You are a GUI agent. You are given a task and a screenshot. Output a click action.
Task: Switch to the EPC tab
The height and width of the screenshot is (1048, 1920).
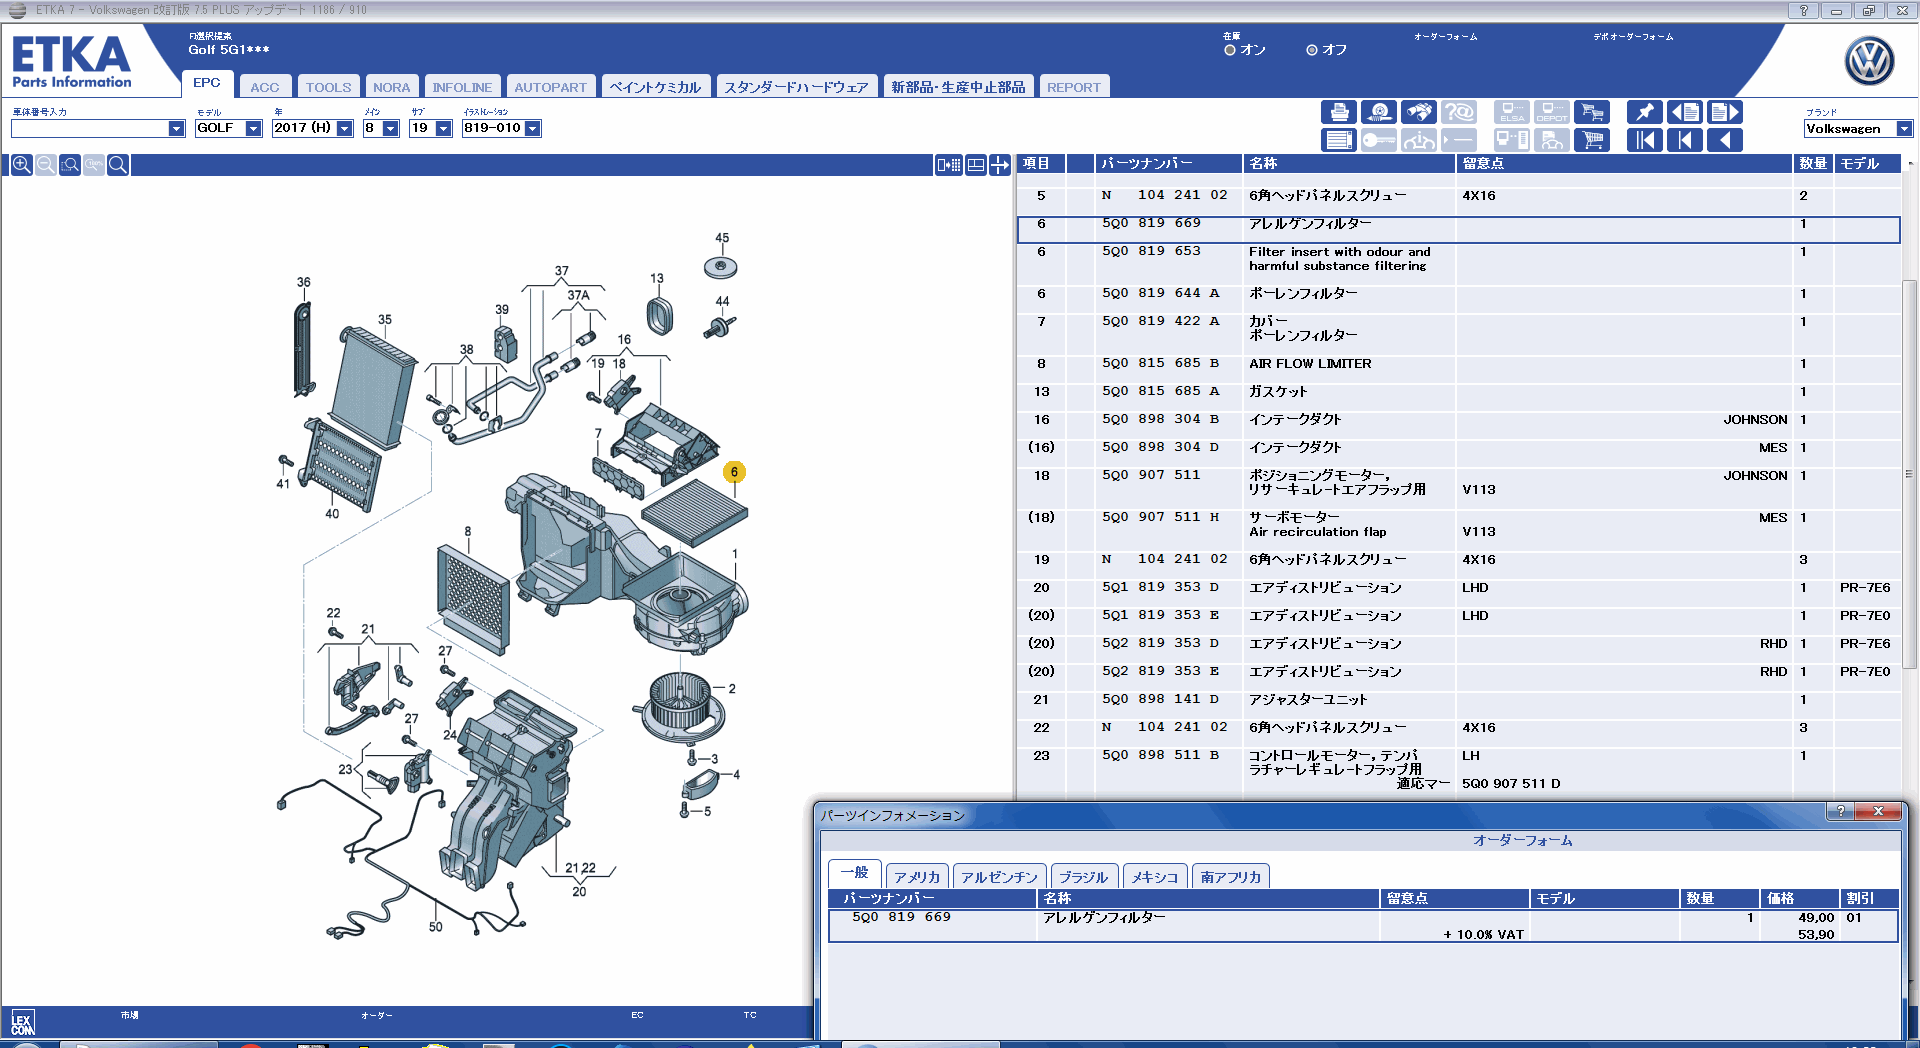tap(207, 84)
